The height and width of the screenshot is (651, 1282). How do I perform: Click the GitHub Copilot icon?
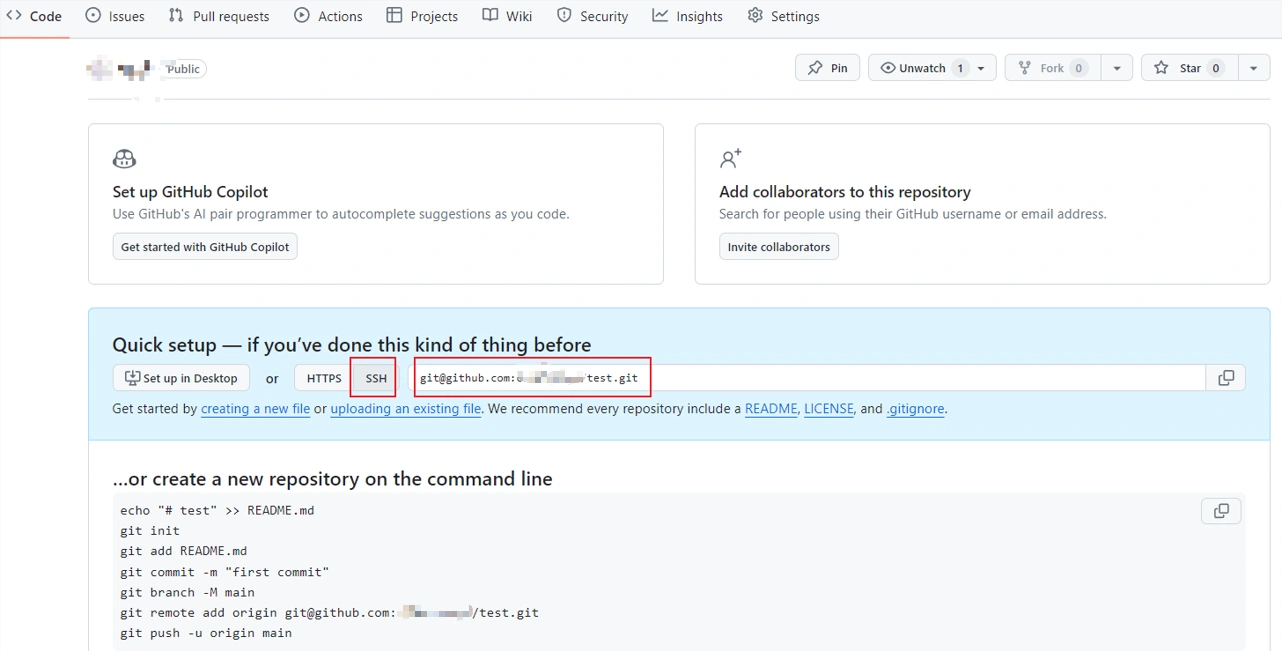(x=124, y=159)
